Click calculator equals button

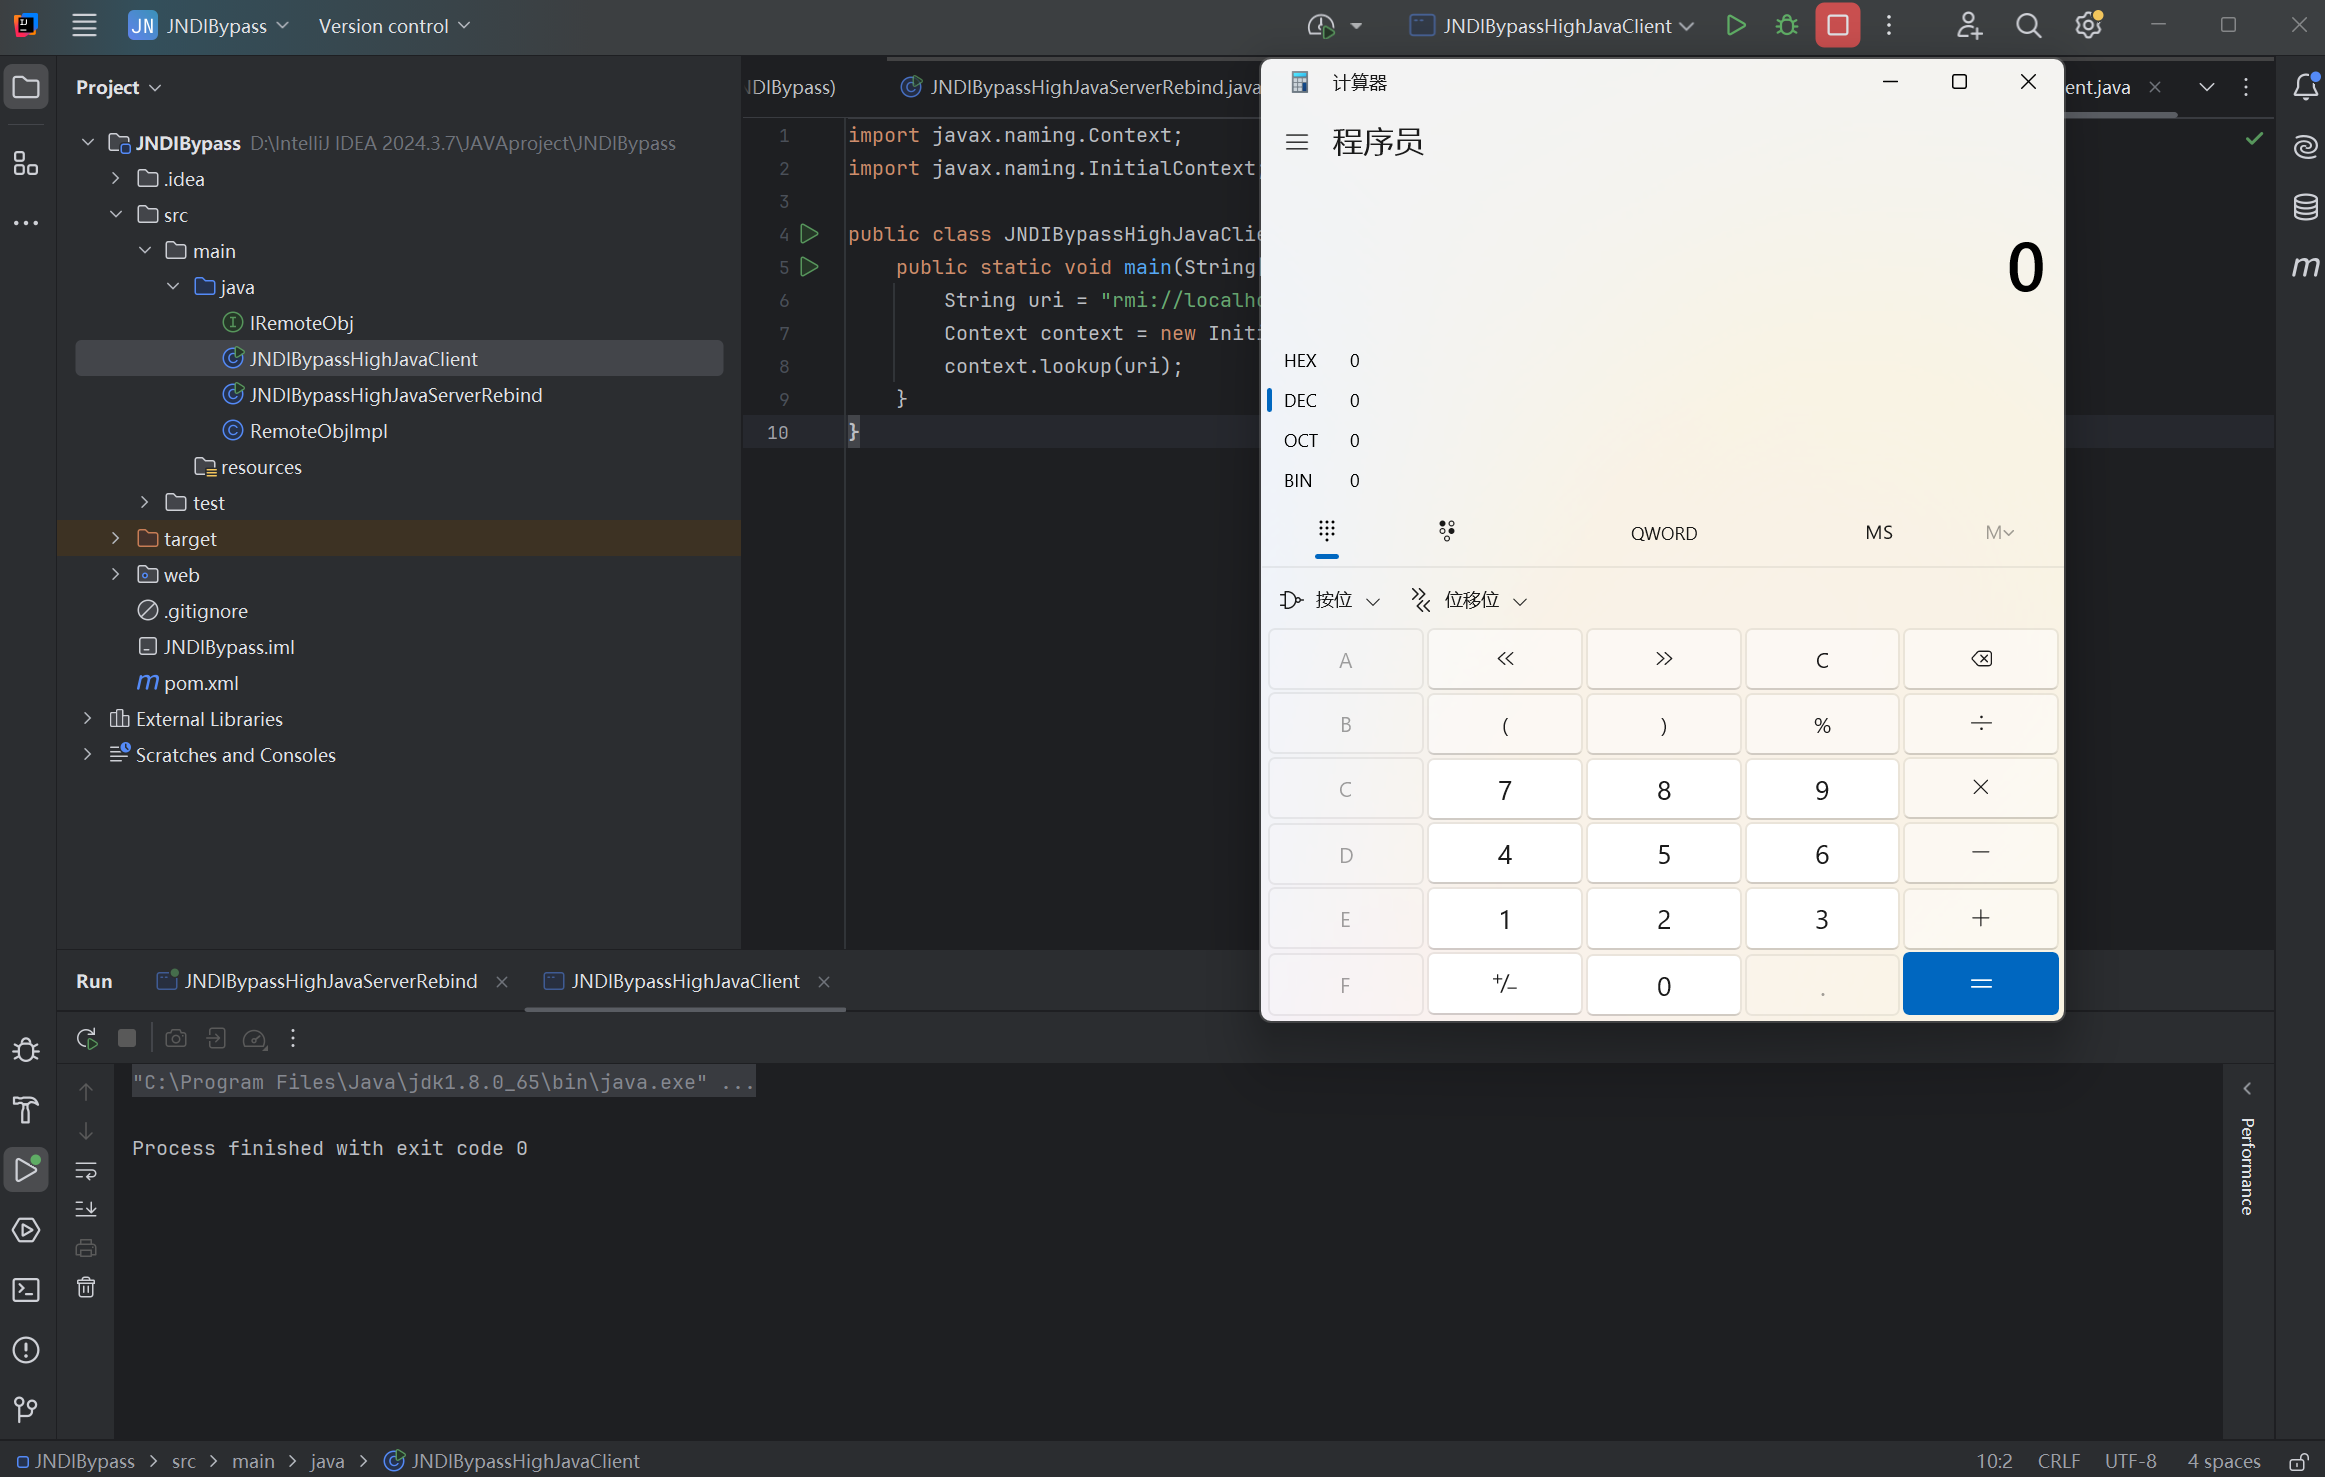(1980, 984)
